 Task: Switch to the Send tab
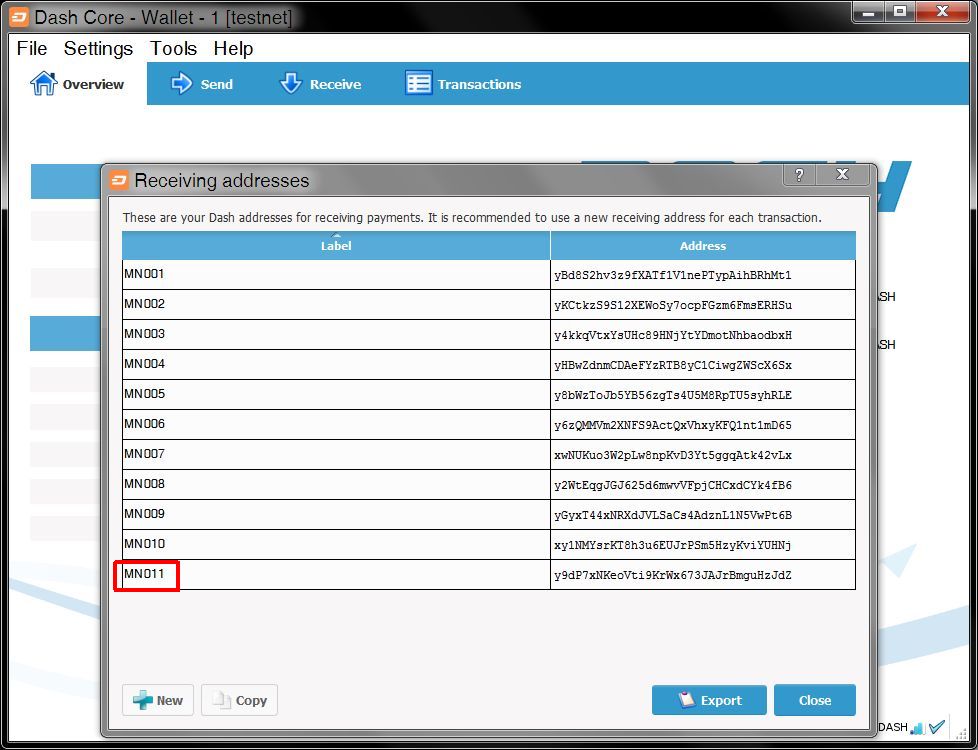click(201, 84)
